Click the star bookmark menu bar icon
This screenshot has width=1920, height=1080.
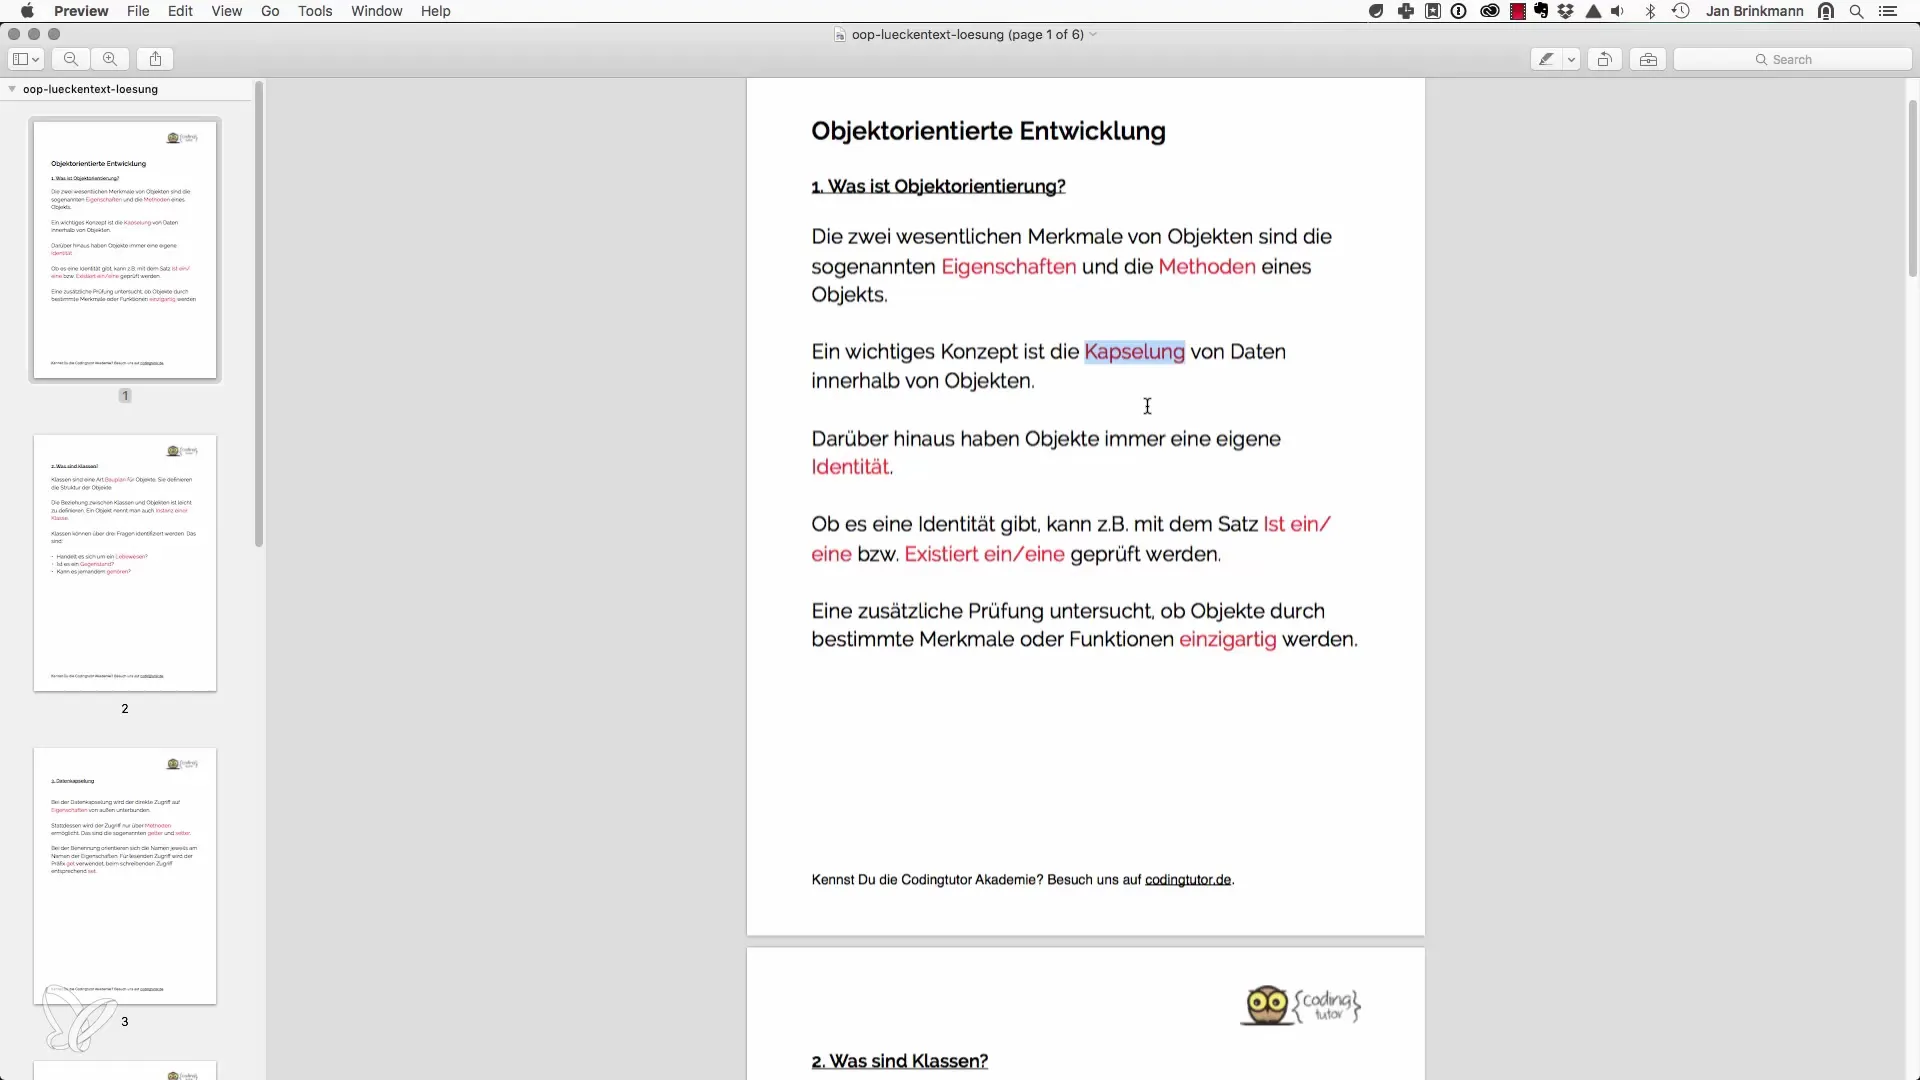pyautogui.click(x=1433, y=11)
